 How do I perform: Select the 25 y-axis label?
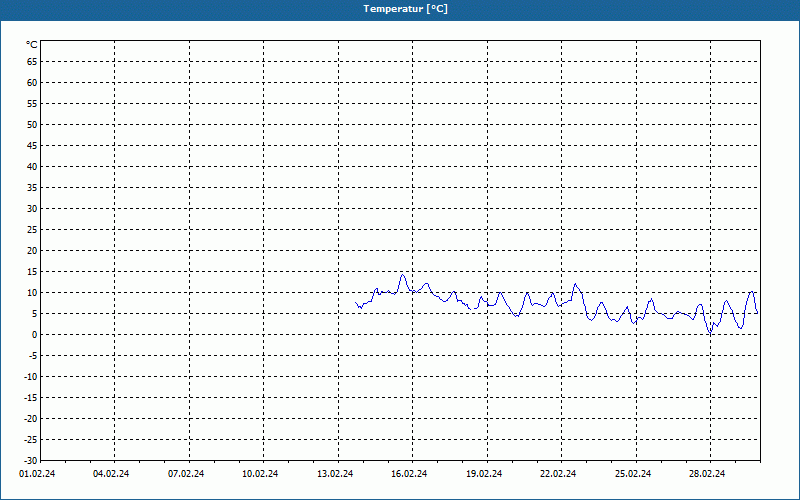[x=32, y=230]
